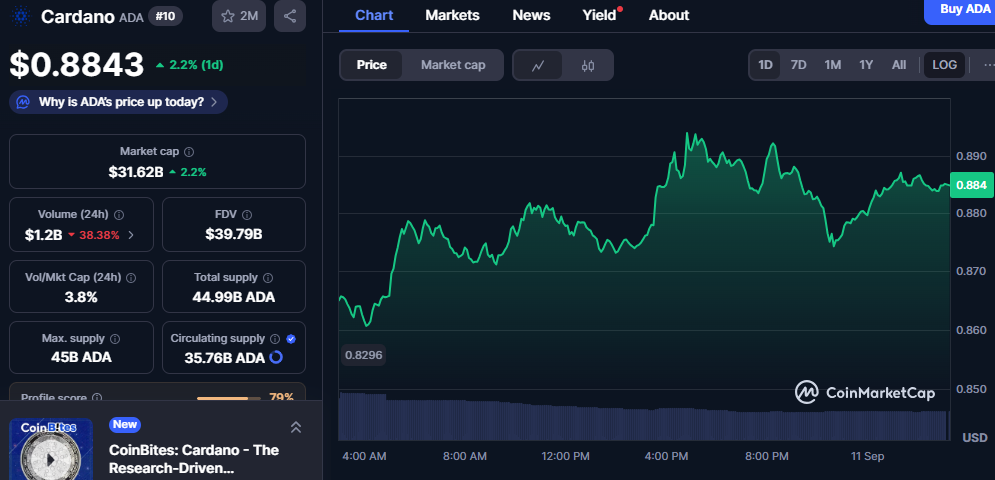Click the 0.884 current price label

pos(972,185)
